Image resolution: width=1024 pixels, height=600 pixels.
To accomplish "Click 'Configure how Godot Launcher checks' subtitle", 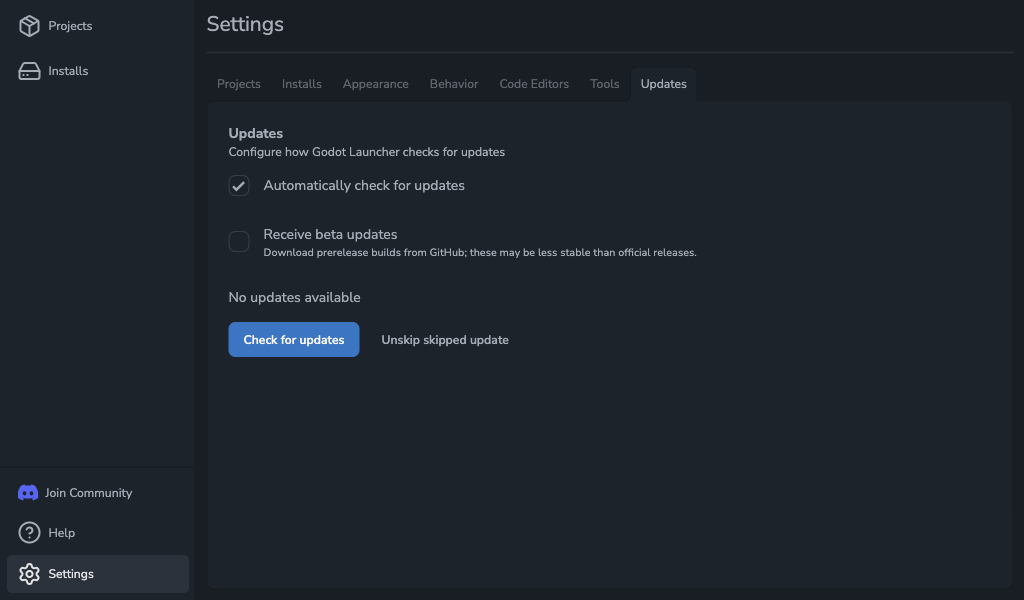I will [366, 152].
